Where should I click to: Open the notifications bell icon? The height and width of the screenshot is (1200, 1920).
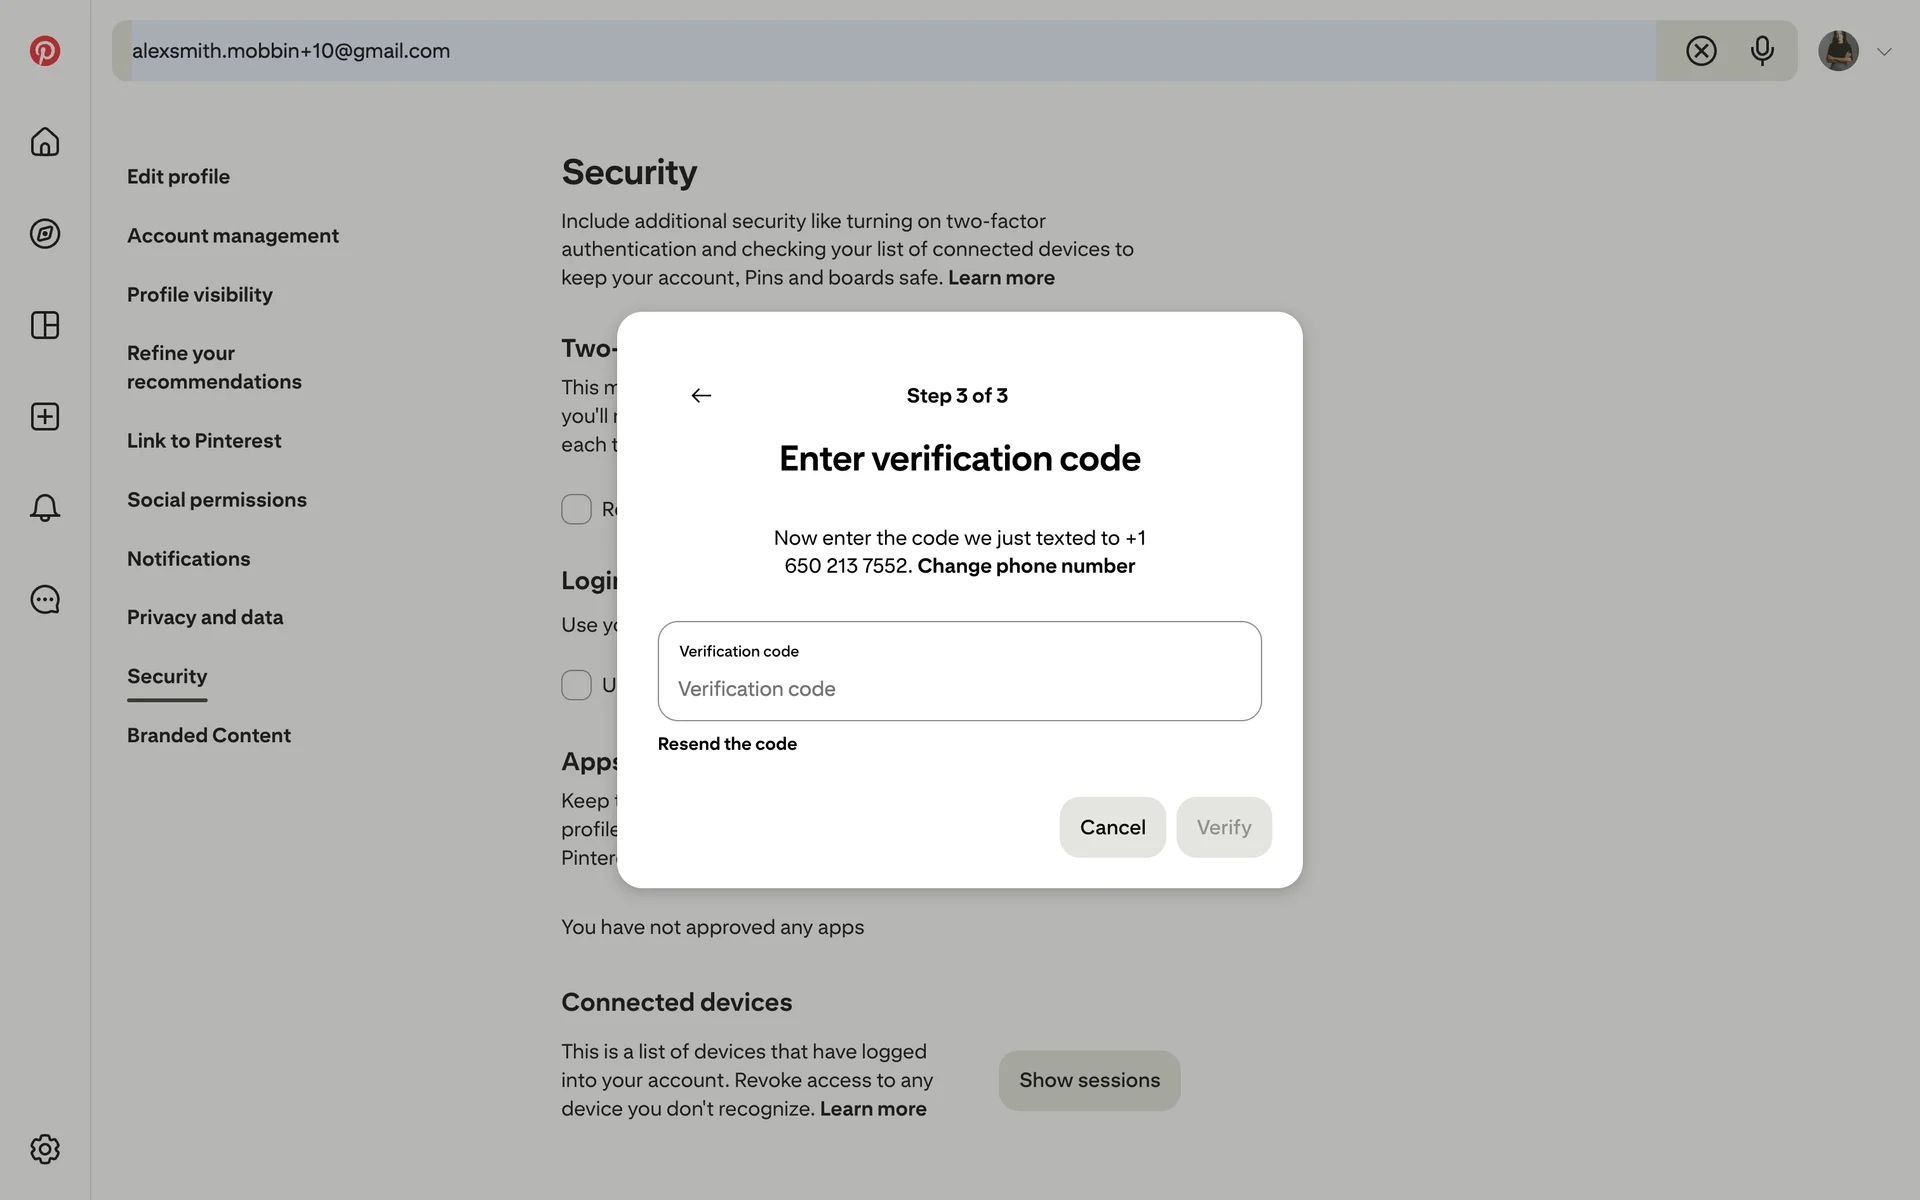(x=45, y=508)
